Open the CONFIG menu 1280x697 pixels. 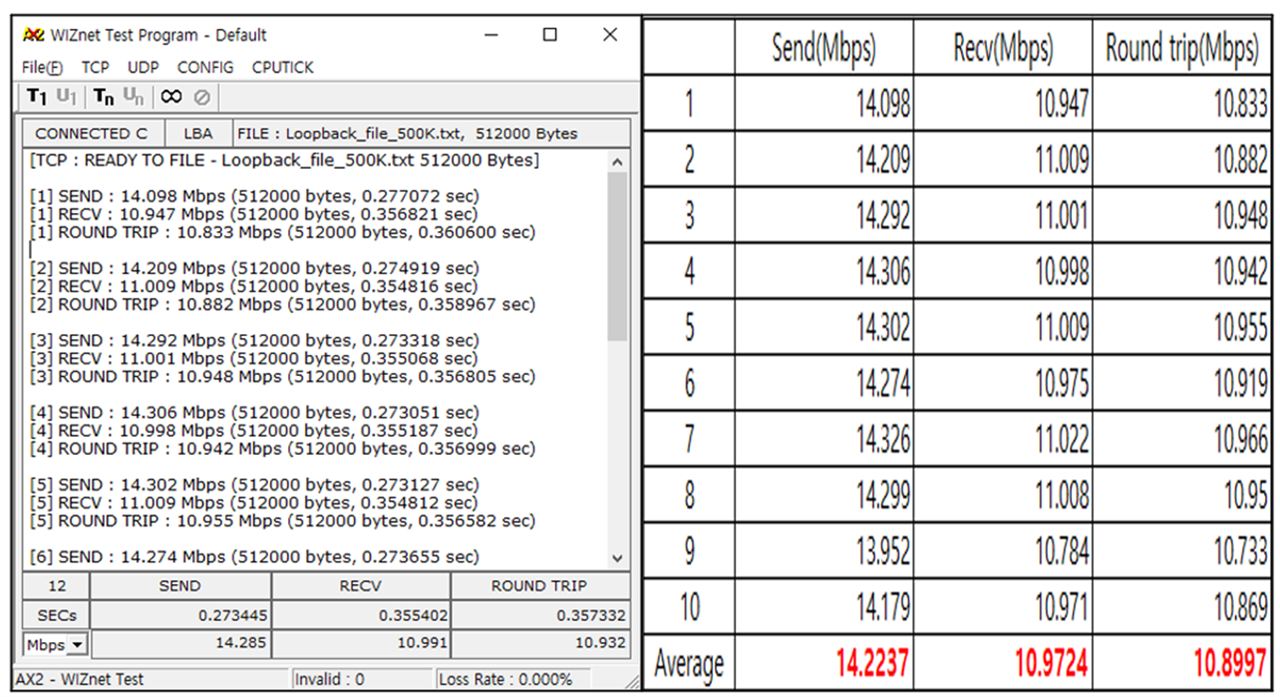point(205,68)
